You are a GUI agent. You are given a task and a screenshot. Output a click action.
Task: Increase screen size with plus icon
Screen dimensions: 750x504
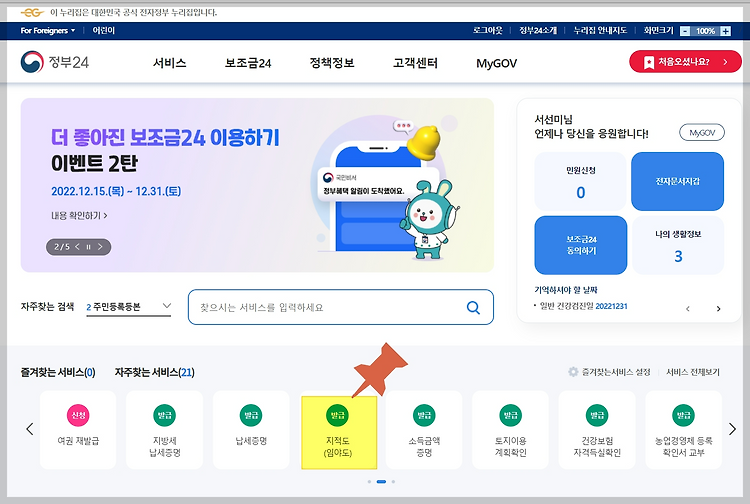(x=726, y=31)
